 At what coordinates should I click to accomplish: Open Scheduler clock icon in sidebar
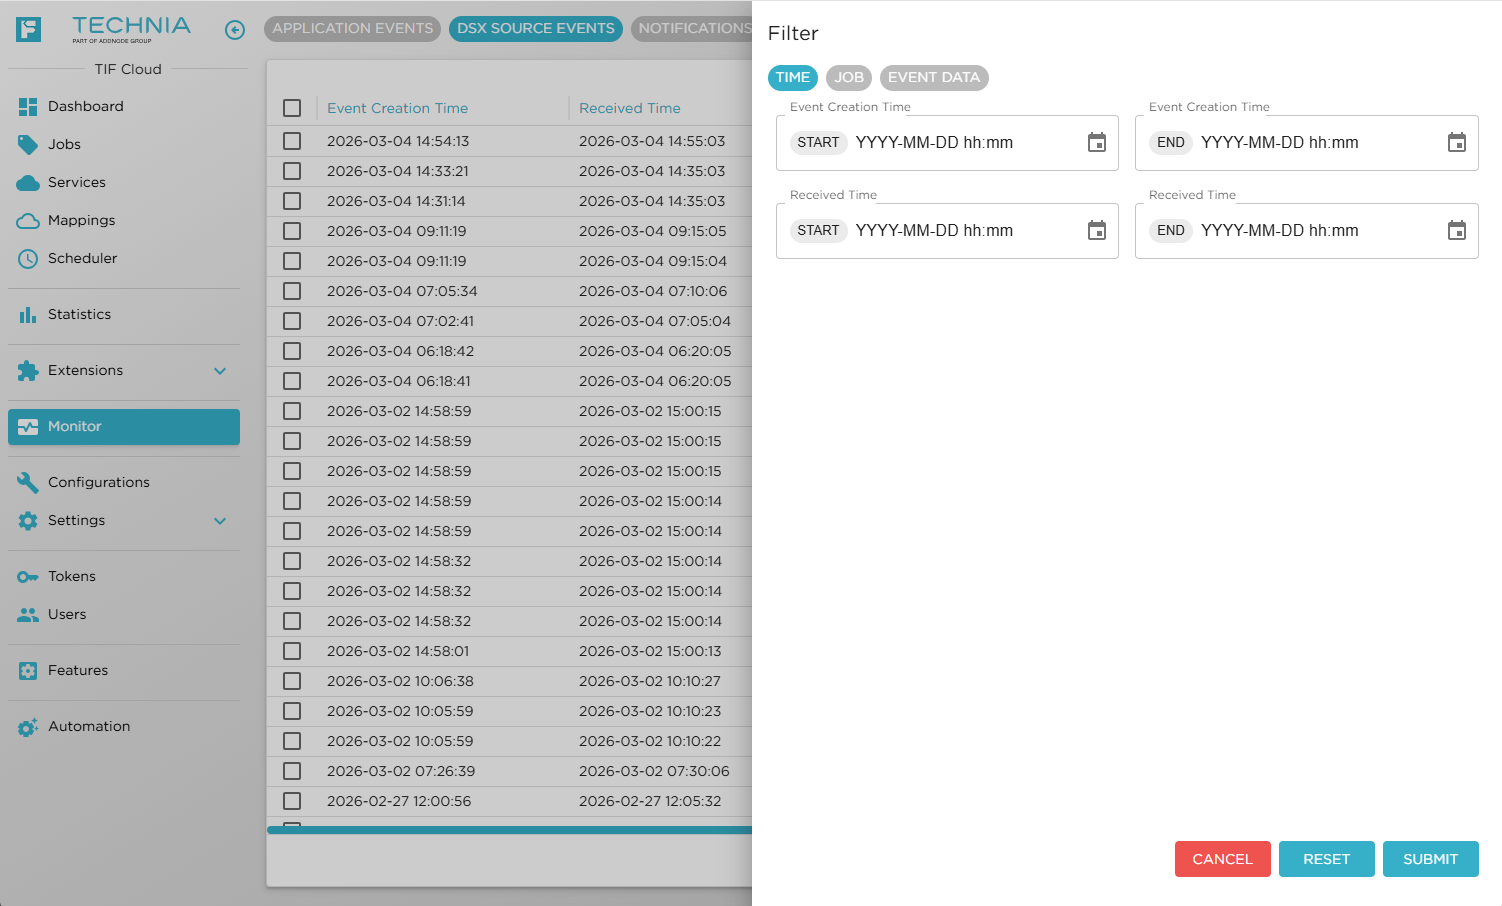28,258
